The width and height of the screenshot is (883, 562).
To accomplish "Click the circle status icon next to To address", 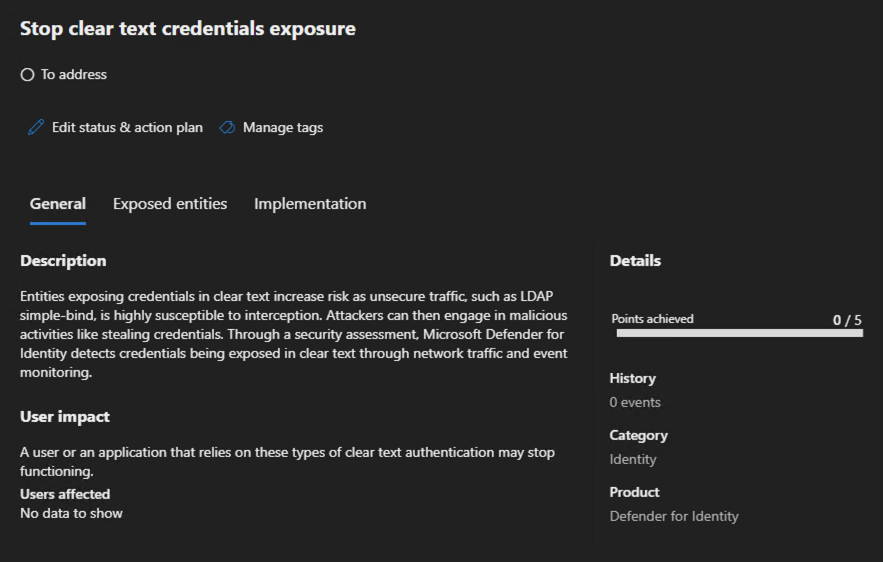I will point(28,75).
